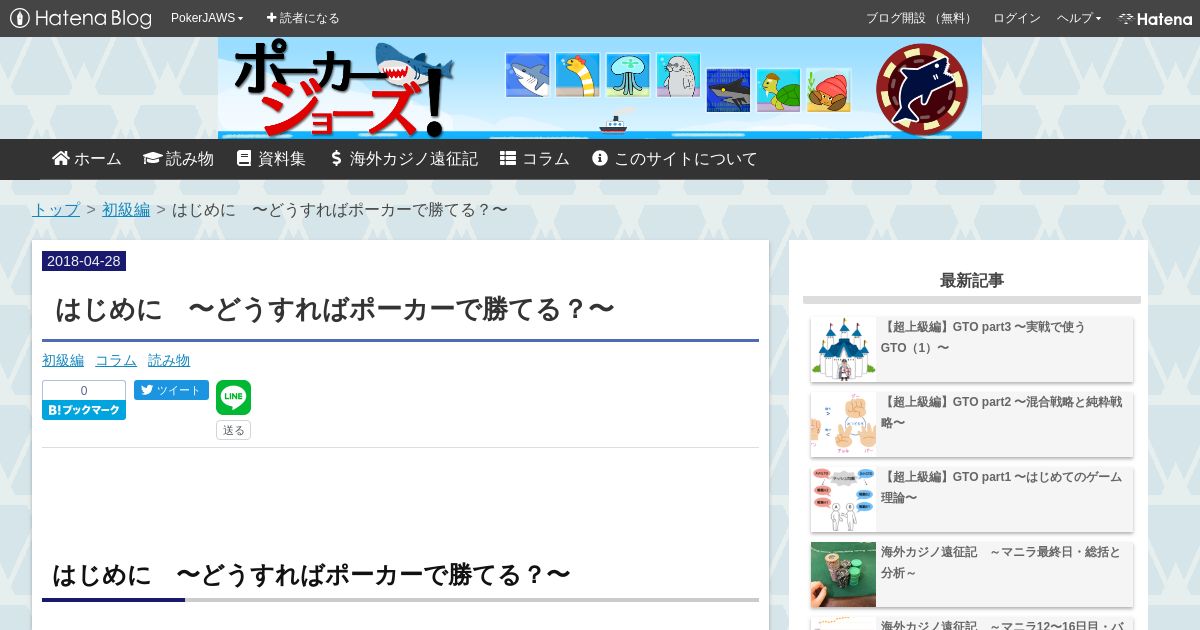This screenshot has width=1200, height=630.
Task: Open マニラ12〜16日目 article link
Action: coord(1001,624)
